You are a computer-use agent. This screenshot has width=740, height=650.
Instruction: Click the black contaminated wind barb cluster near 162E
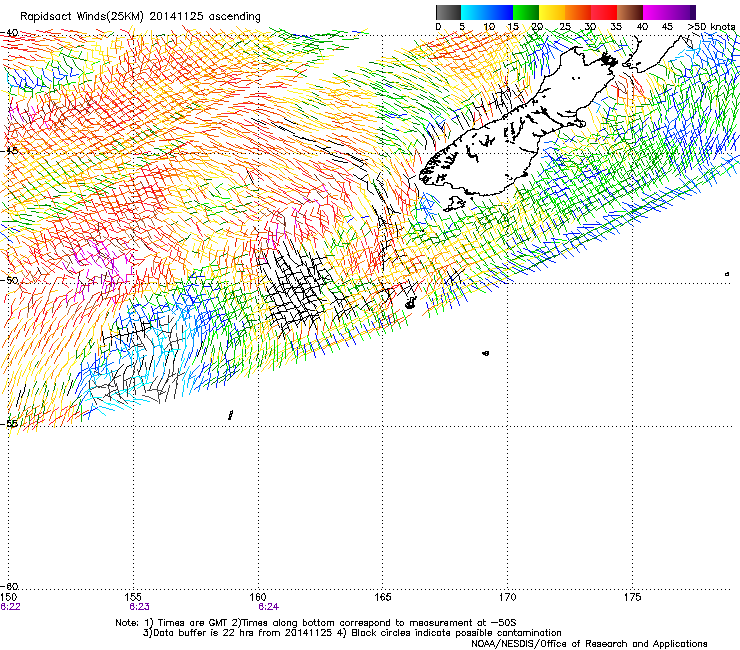click(295, 288)
